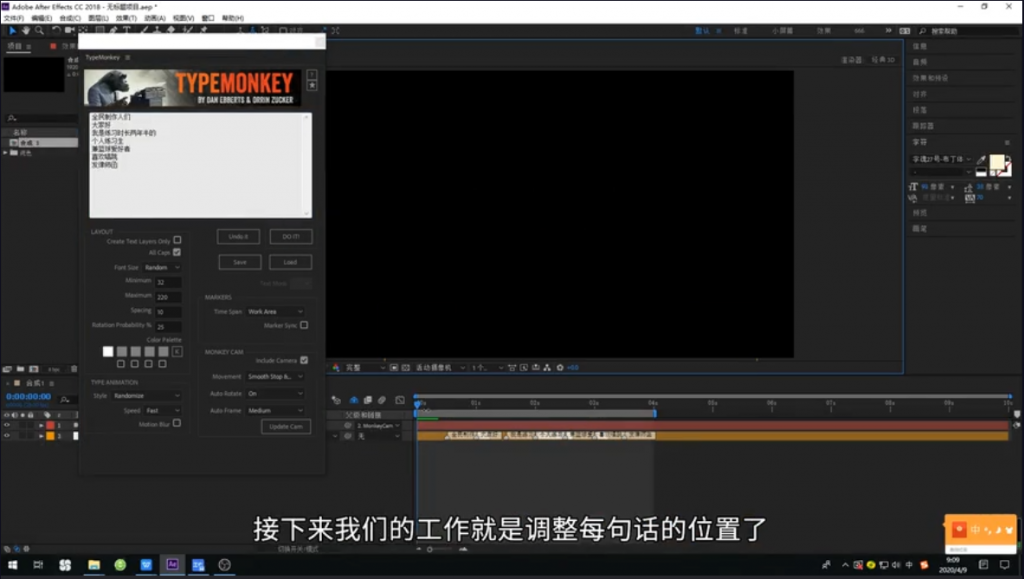Open the 效果(T) menu

(126, 18)
